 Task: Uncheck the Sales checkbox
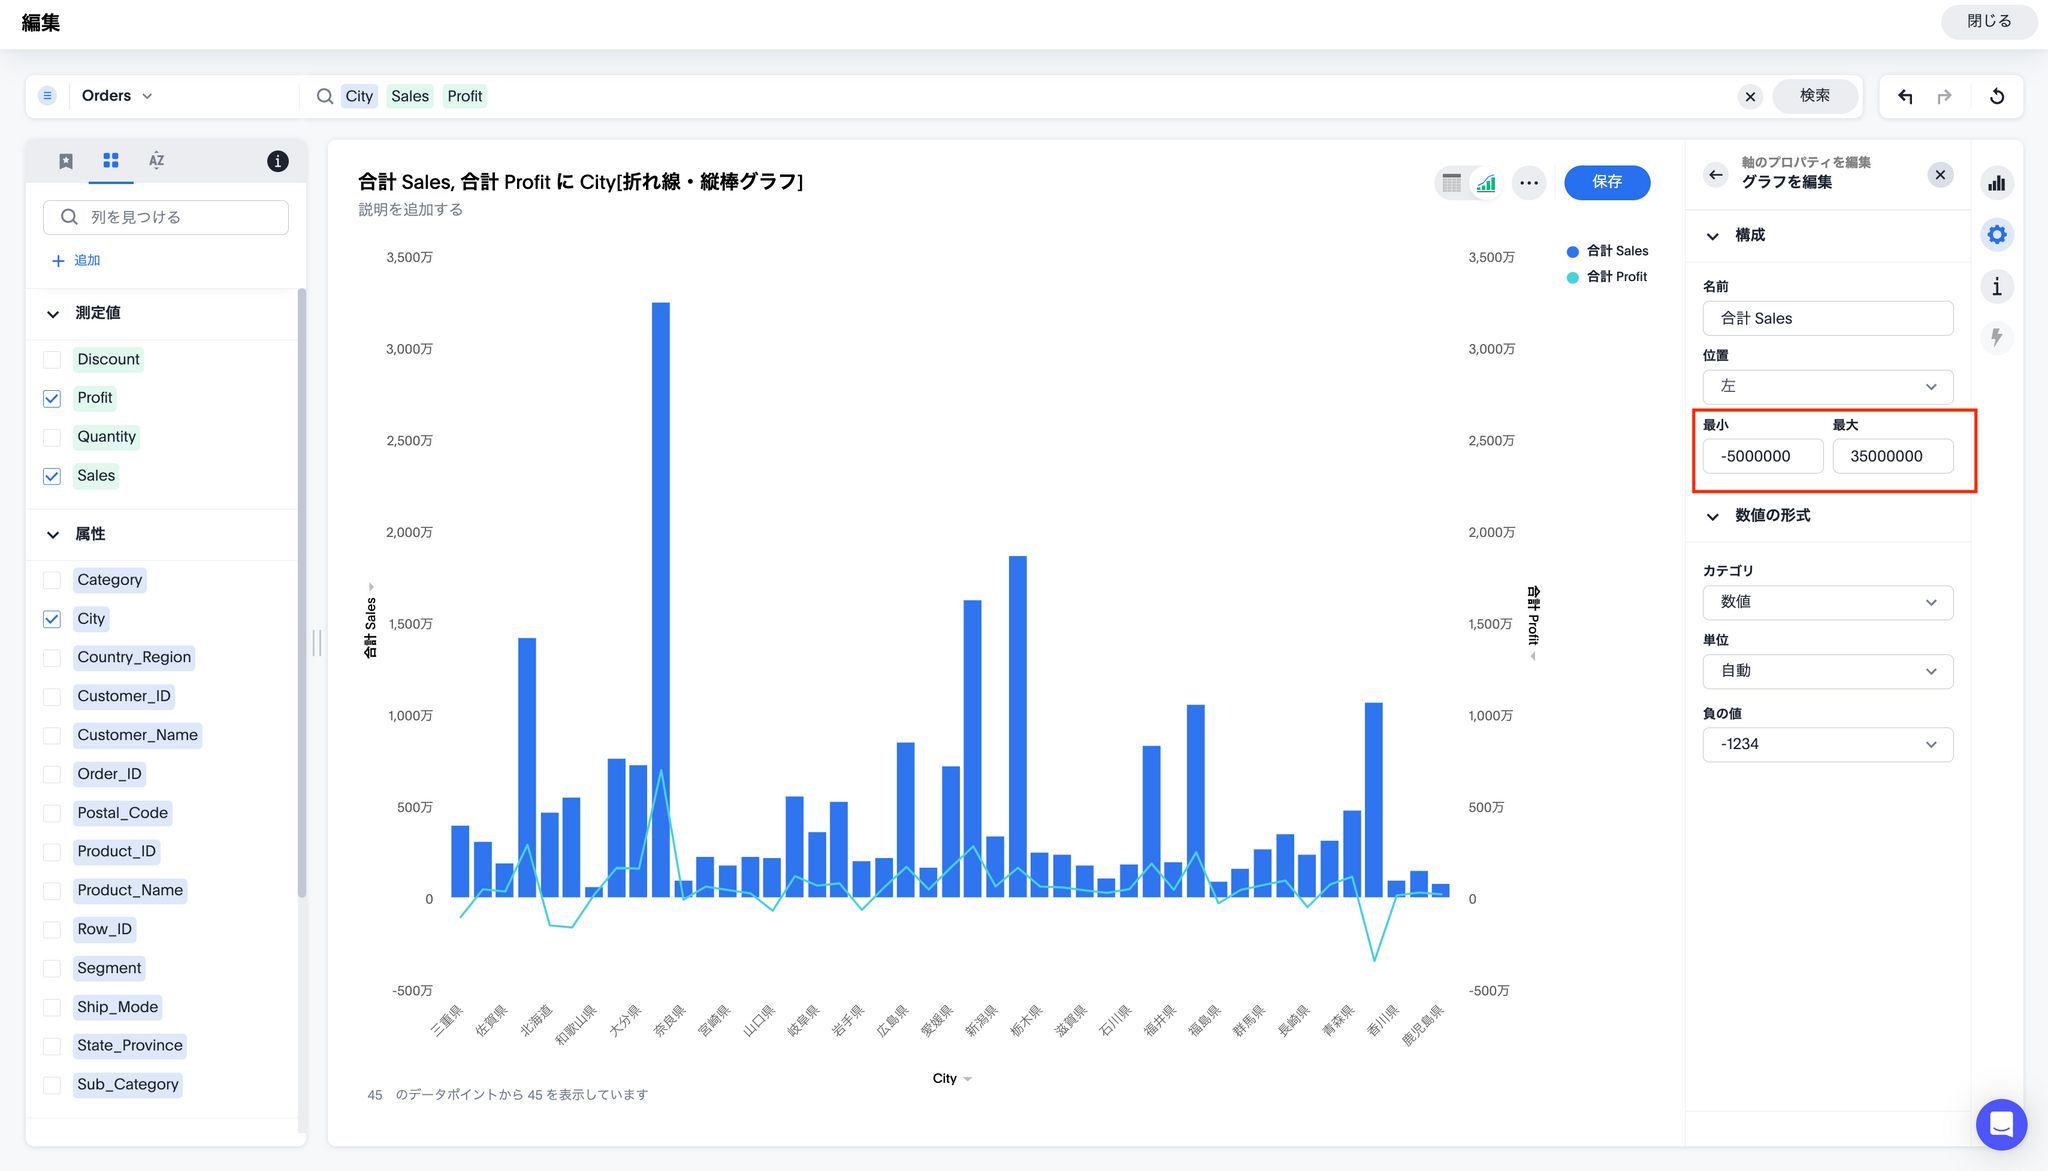52,477
